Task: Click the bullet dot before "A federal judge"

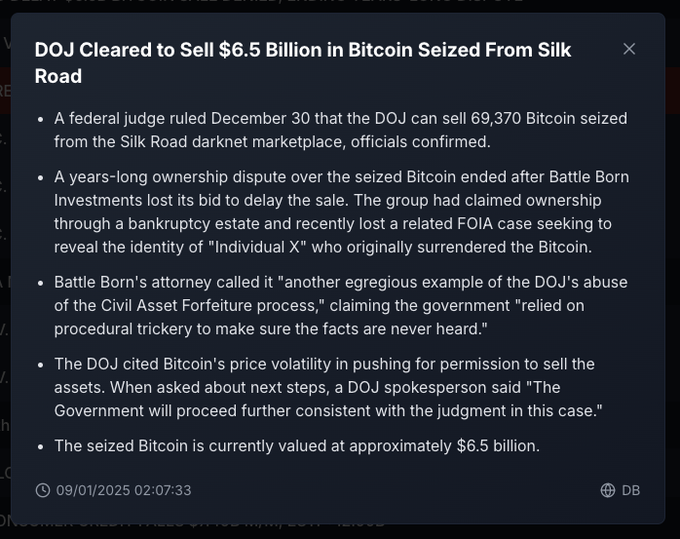Action: tap(40, 119)
